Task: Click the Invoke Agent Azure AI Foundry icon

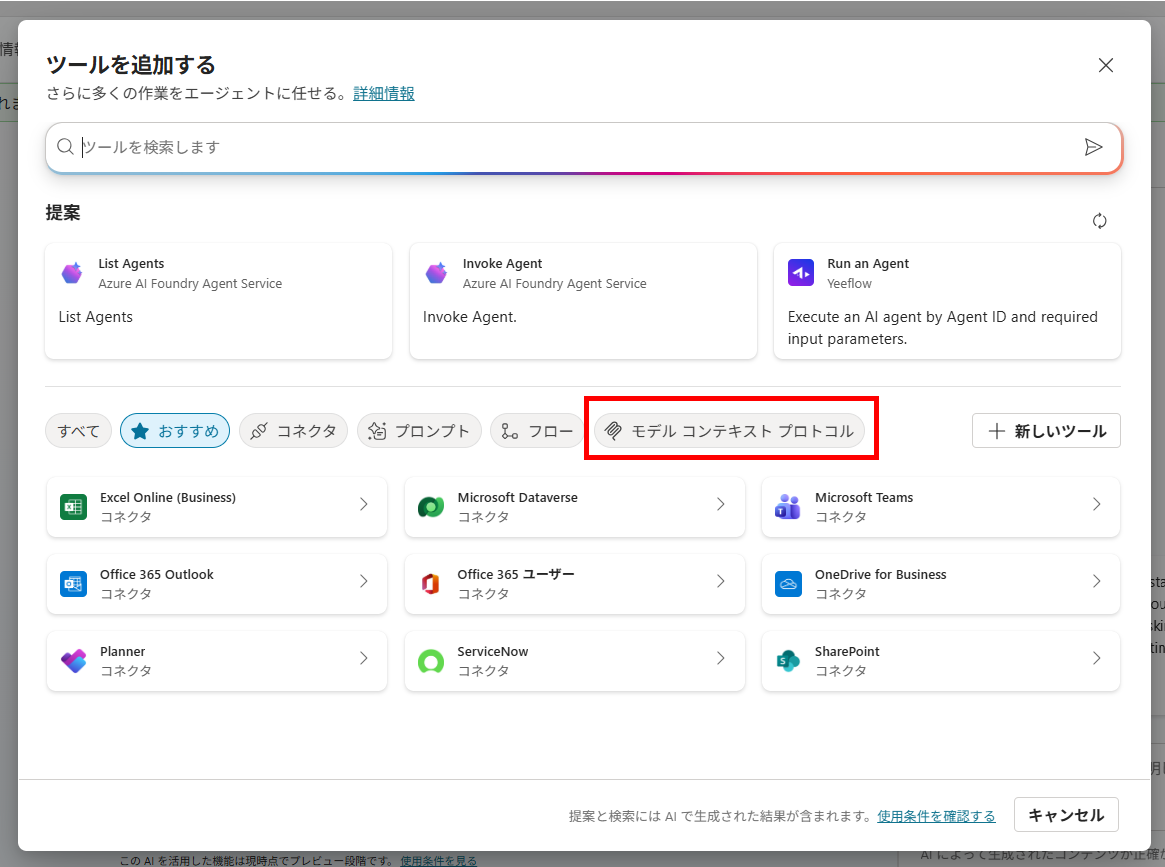Action: click(436, 273)
